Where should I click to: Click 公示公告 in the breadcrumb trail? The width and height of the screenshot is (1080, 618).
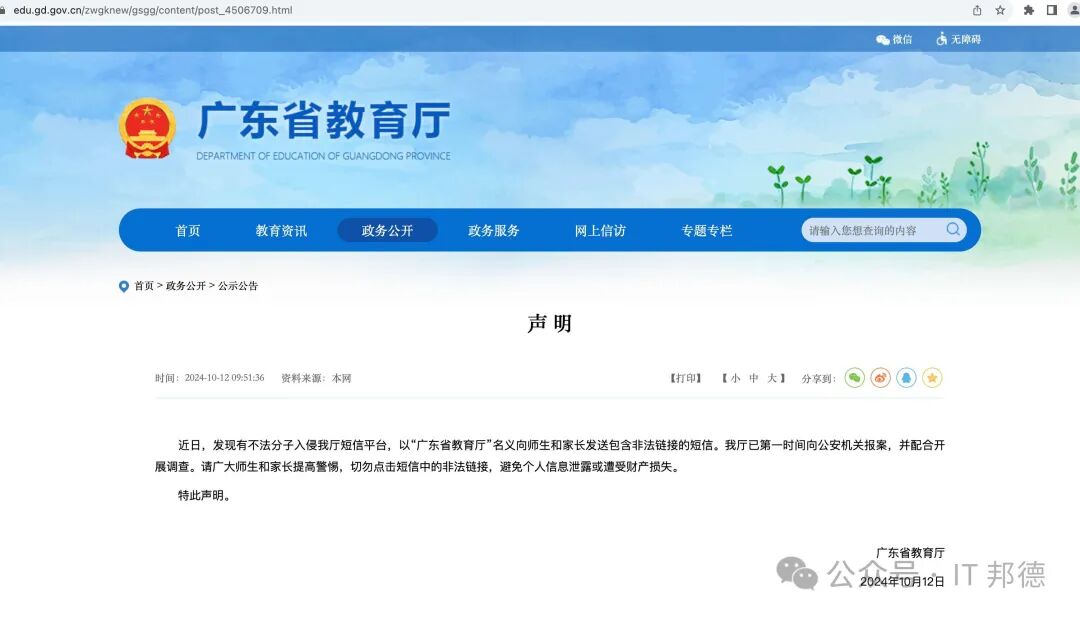[x=238, y=286]
